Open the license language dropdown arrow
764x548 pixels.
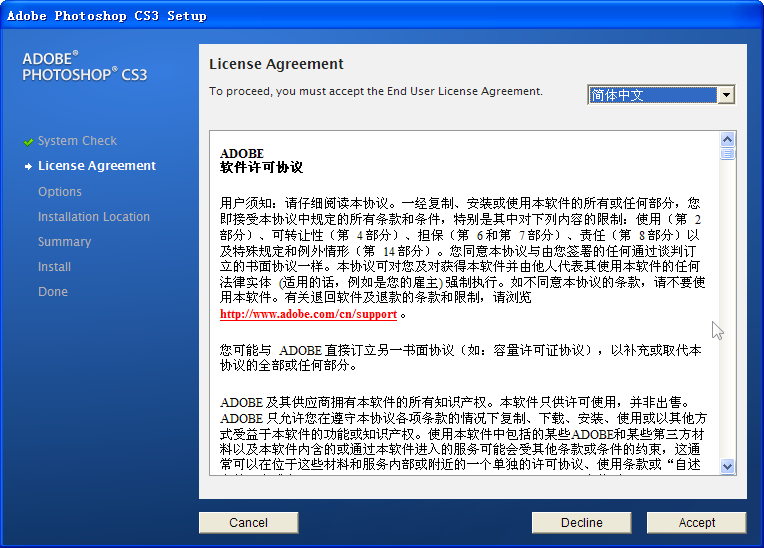[x=726, y=95]
